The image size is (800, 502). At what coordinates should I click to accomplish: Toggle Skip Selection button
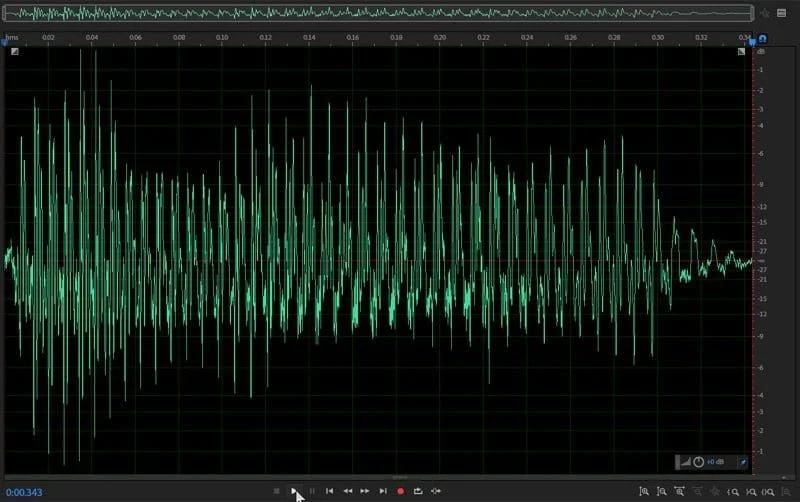coord(436,491)
